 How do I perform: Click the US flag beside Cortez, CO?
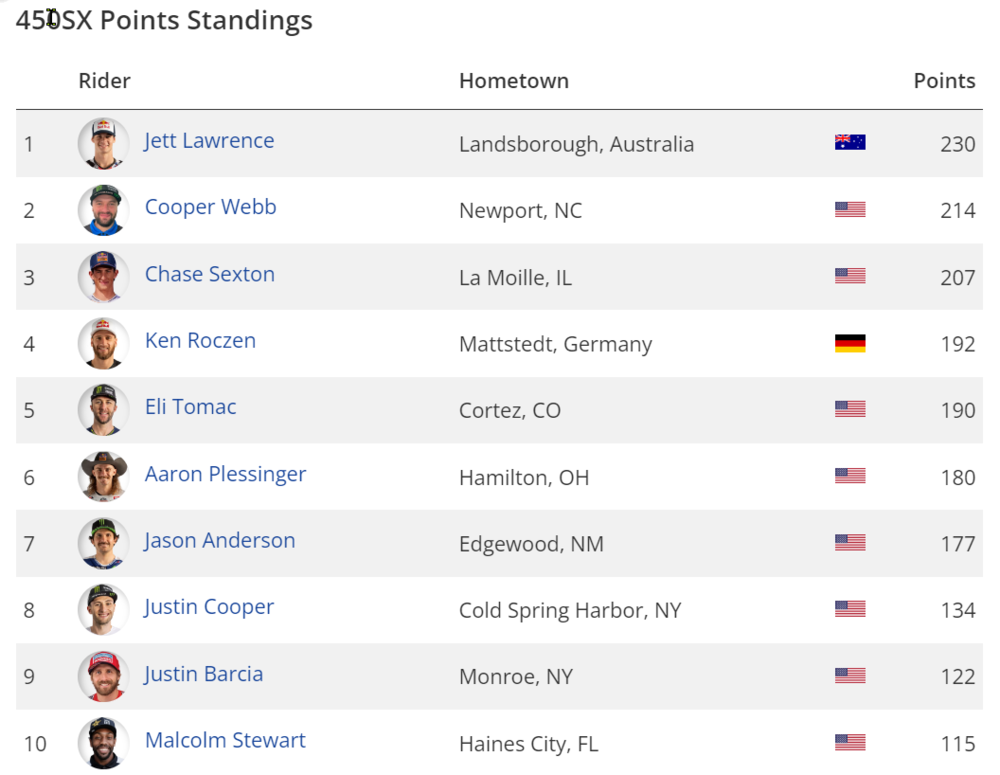coord(850,409)
